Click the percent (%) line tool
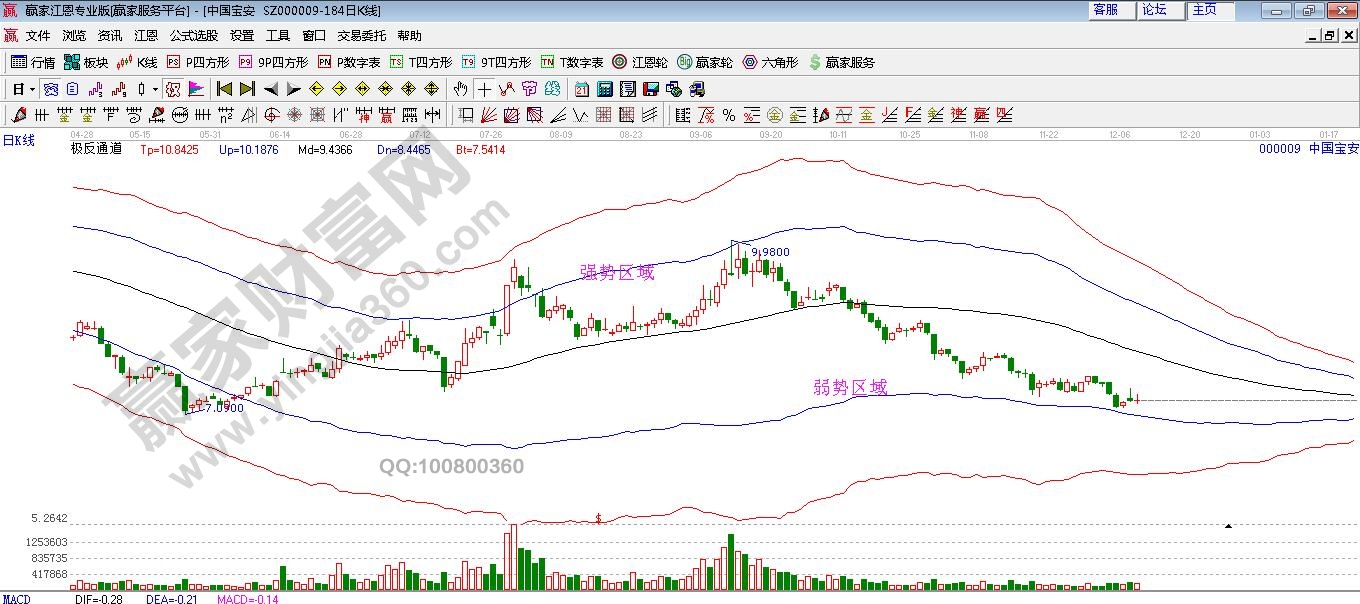1360x604 pixels. click(729, 115)
